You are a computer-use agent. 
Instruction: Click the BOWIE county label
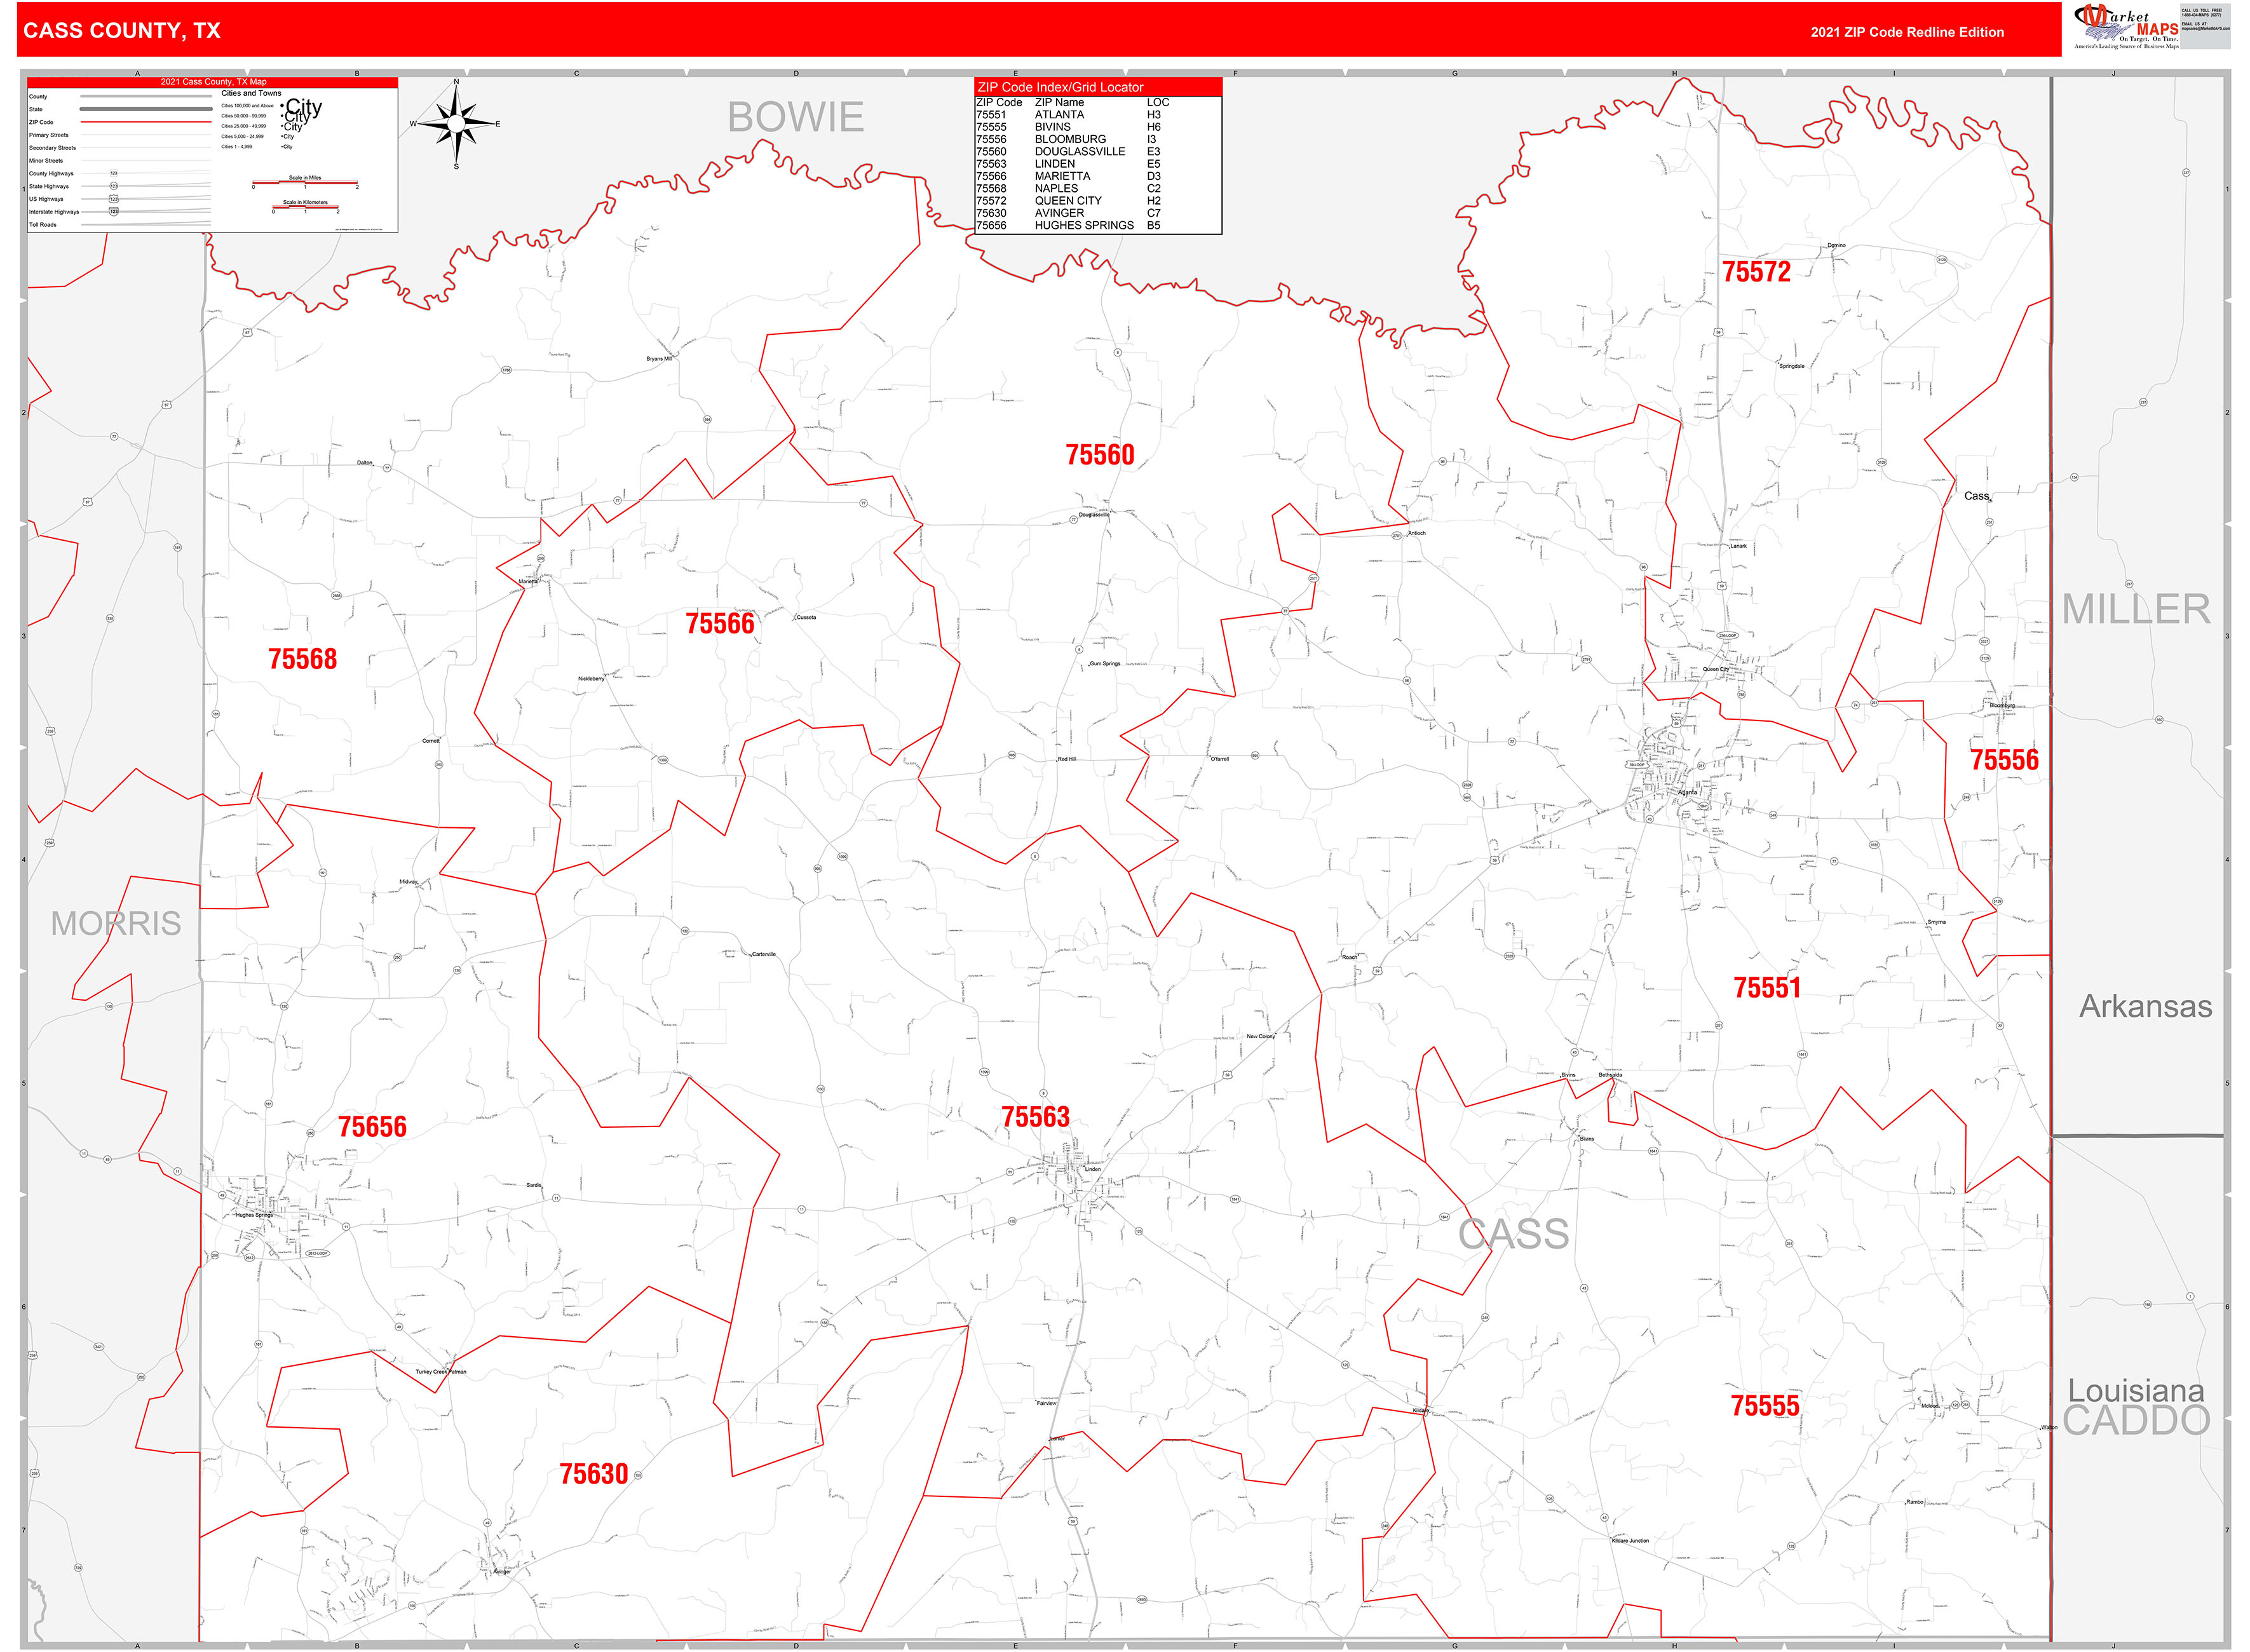tap(795, 117)
